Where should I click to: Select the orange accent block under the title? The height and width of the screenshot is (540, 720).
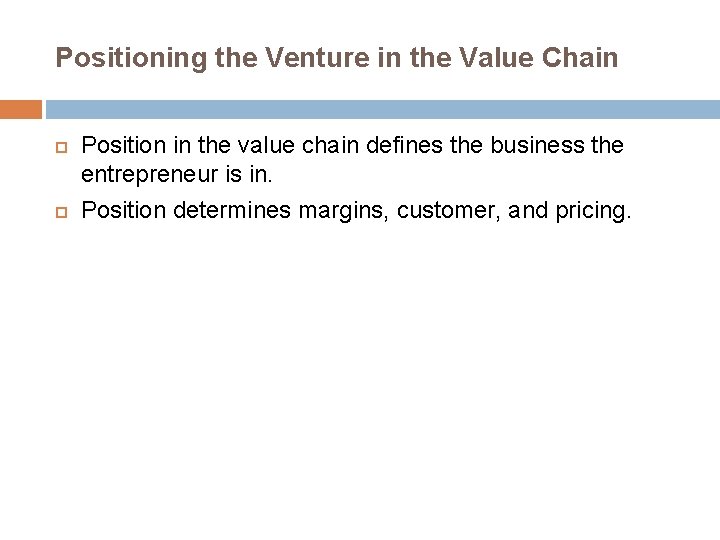tap(21, 109)
